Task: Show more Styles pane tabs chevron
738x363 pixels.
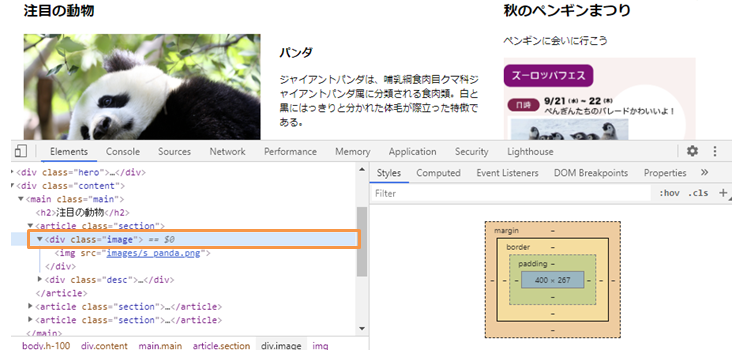Action: click(704, 172)
